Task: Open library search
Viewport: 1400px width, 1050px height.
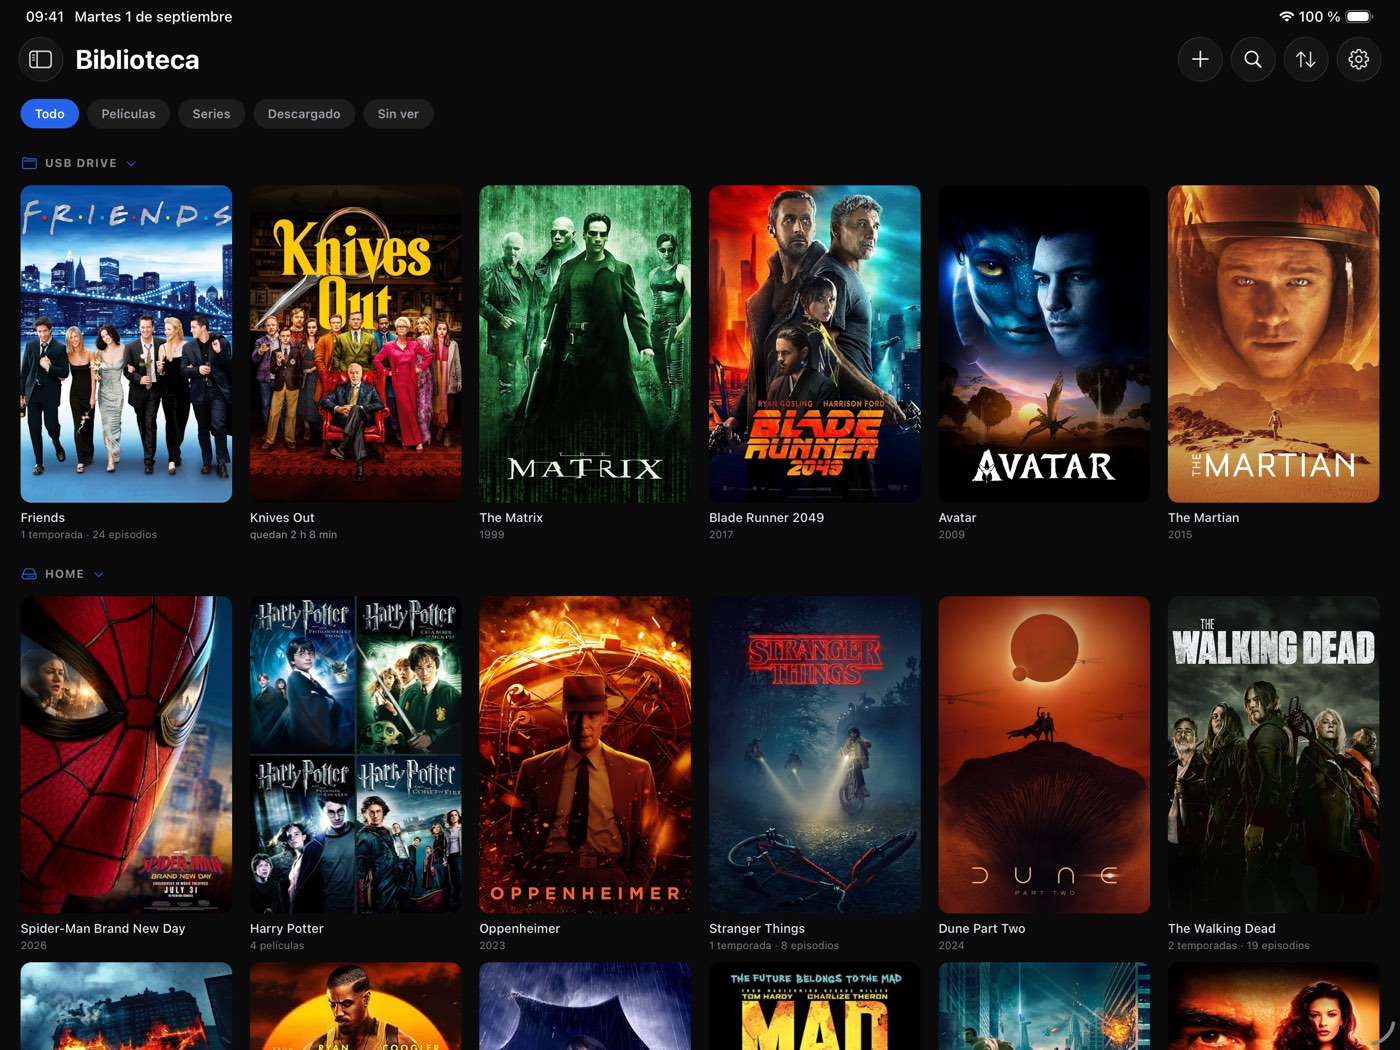Action: [x=1253, y=60]
